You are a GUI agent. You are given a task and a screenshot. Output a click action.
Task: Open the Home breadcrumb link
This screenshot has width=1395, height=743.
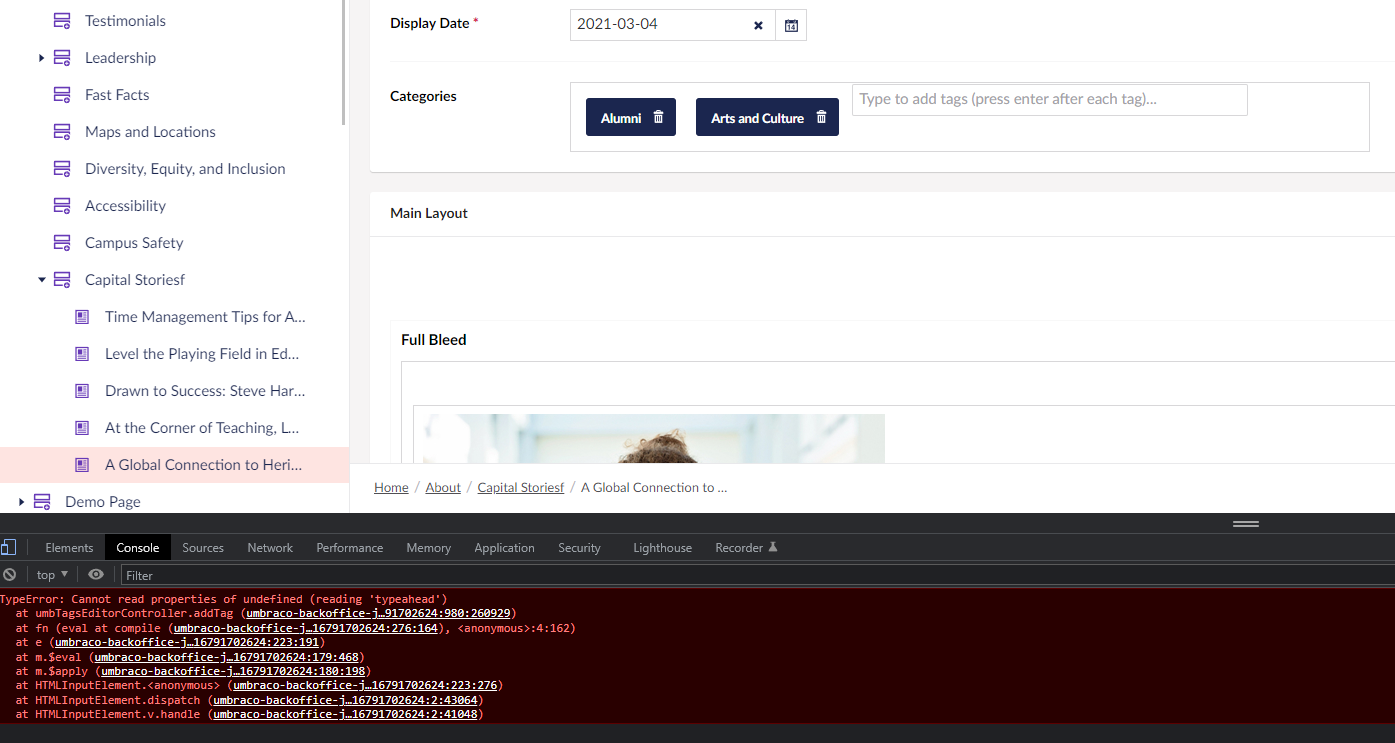click(390, 487)
